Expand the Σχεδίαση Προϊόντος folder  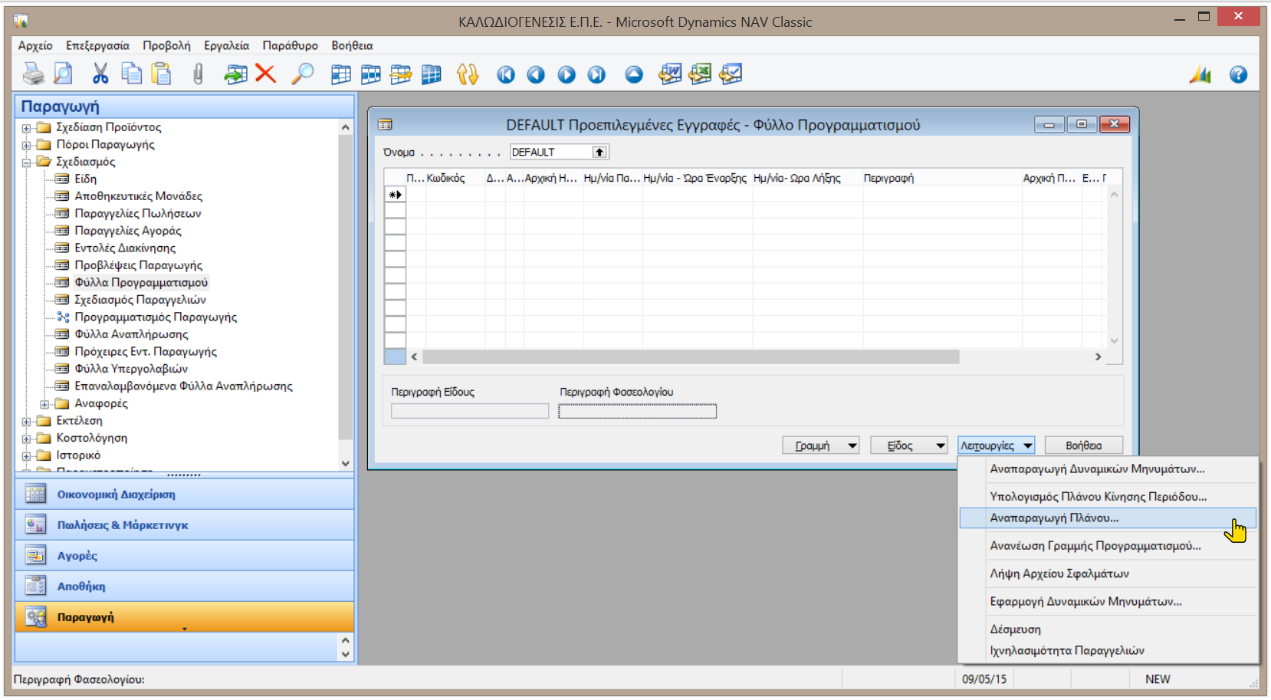(x=26, y=128)
